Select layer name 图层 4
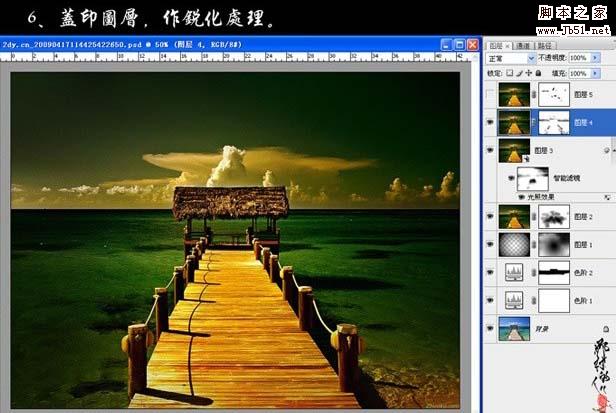Viewport: 616px width, 413px height. coord(583,123)
